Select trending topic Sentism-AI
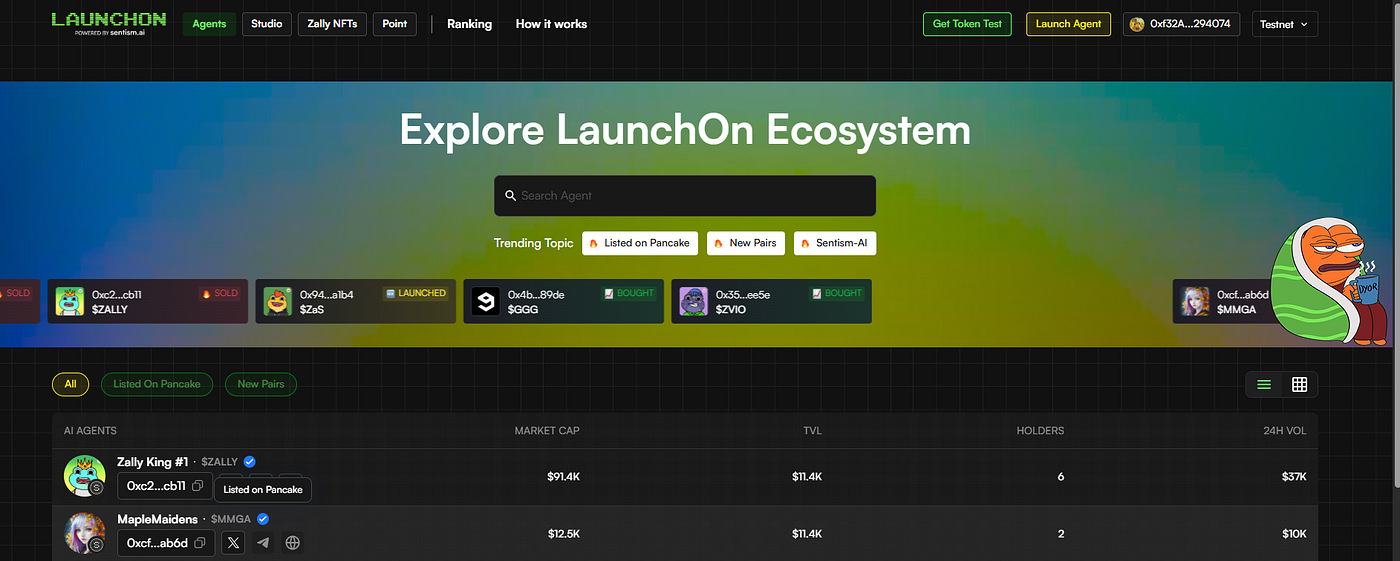Screen dimensions: 1400x561 tap(835, 243)
